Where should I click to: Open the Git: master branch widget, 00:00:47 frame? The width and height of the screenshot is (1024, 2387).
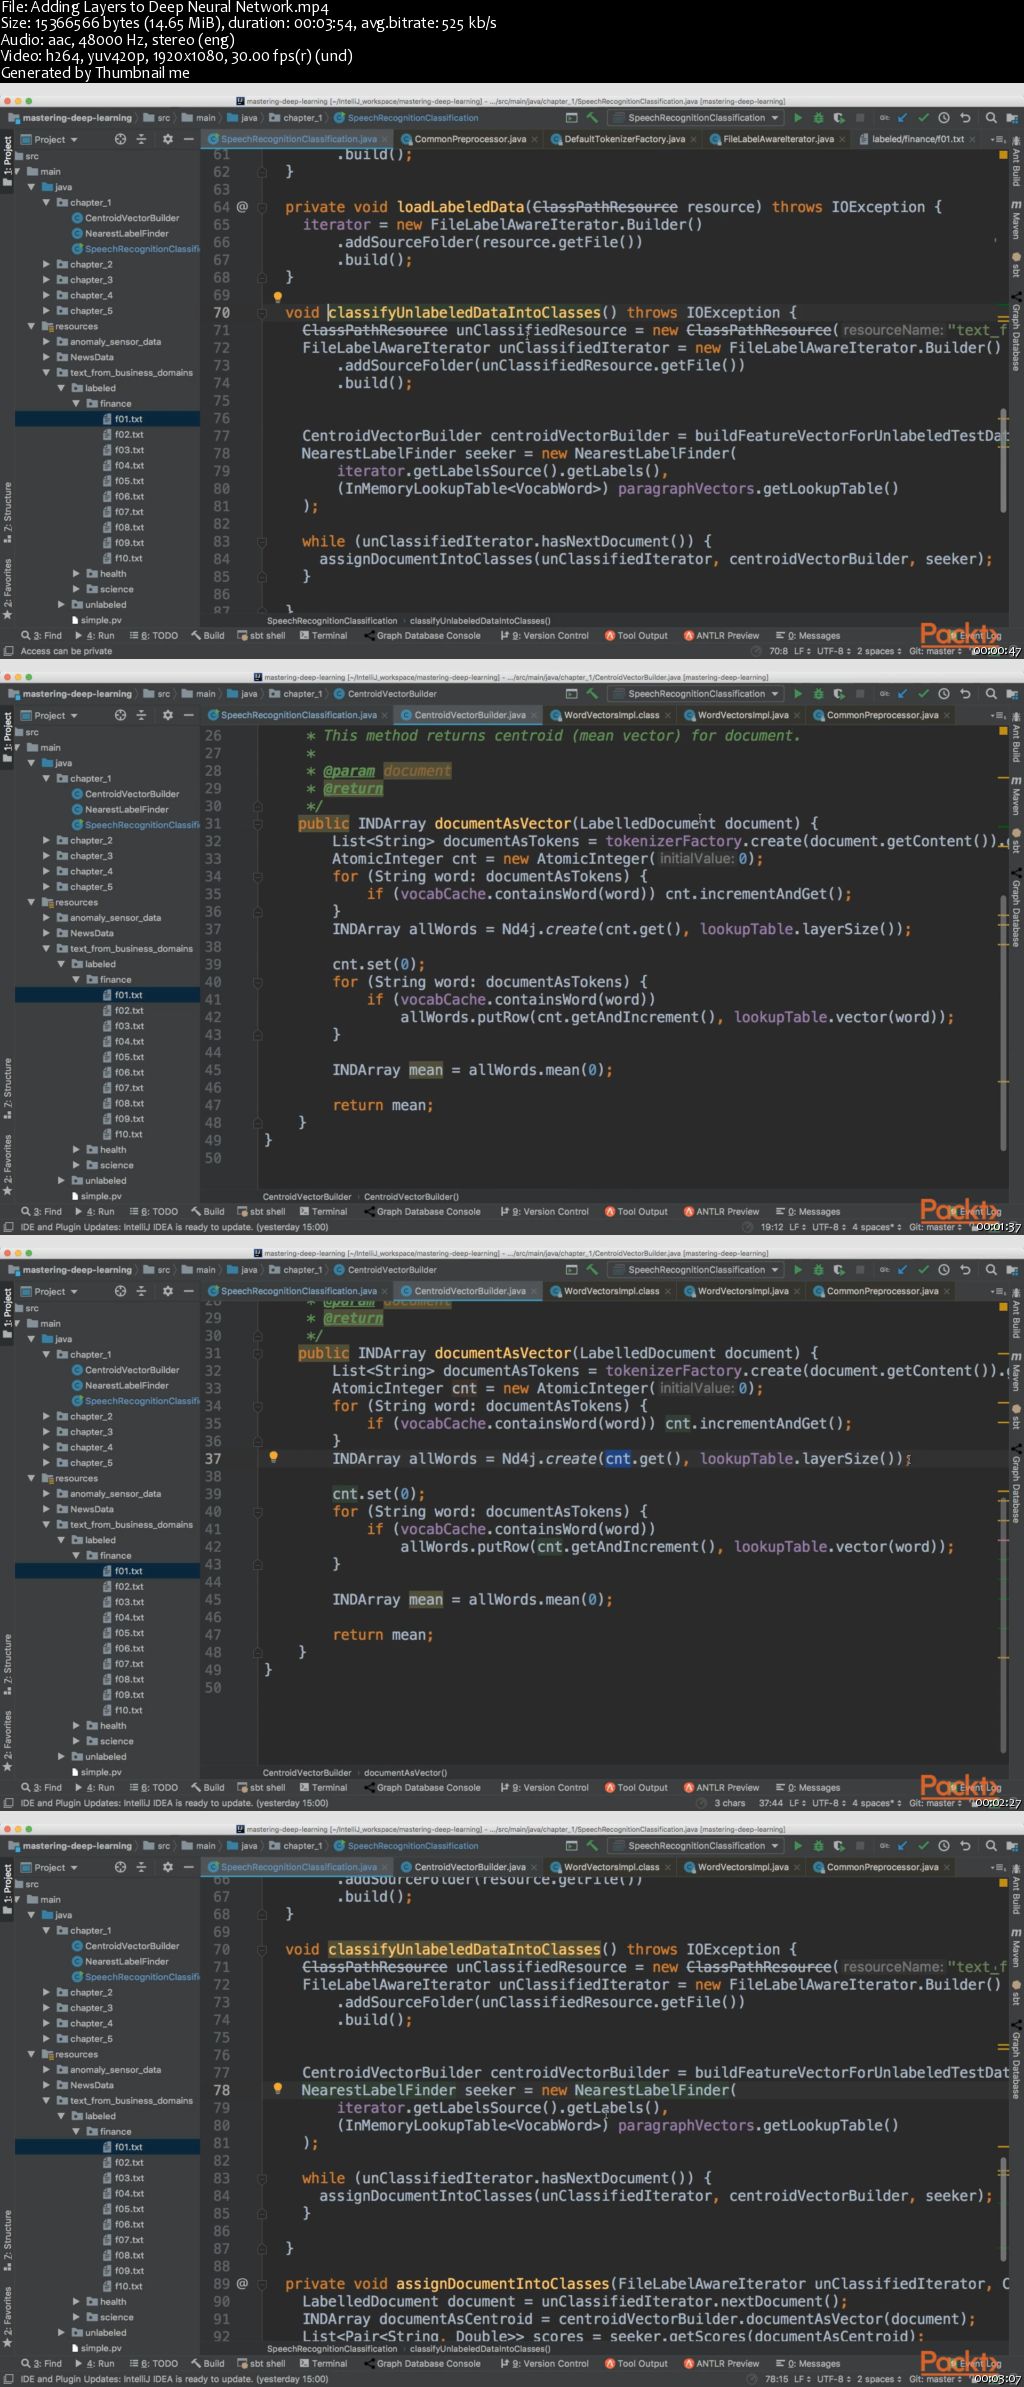point(935,651)
